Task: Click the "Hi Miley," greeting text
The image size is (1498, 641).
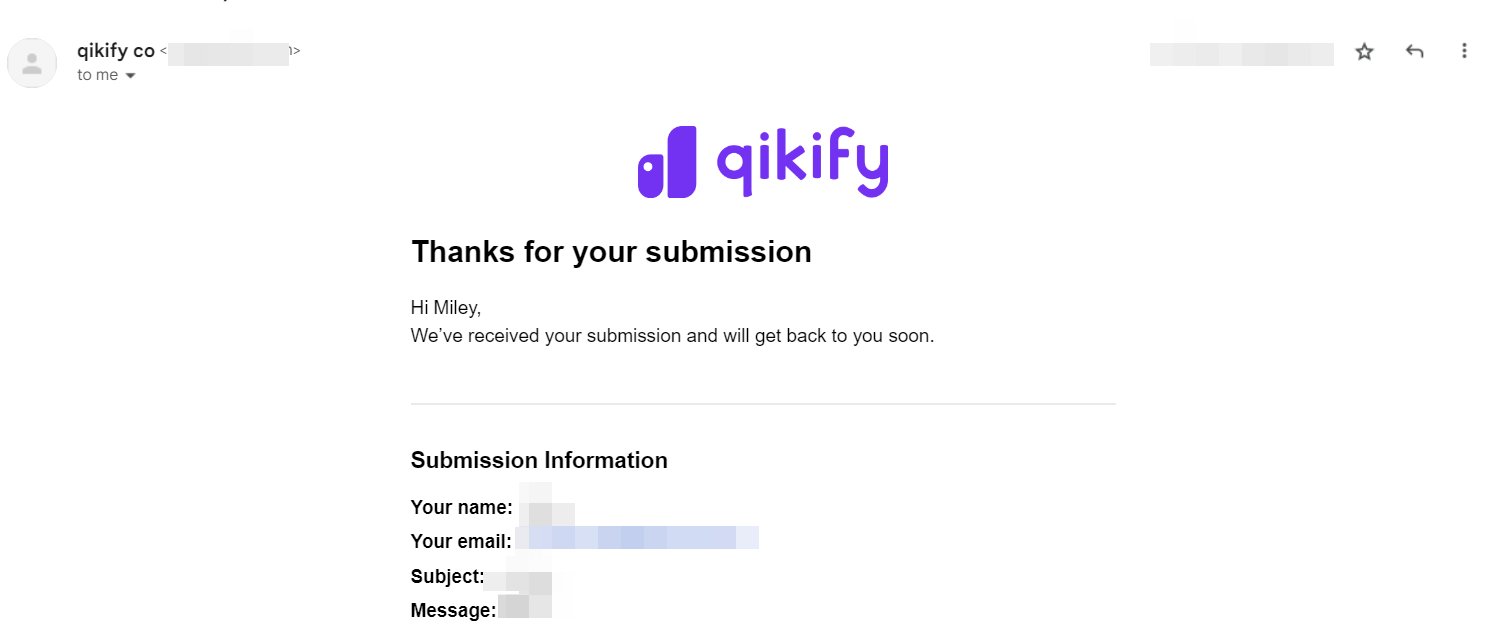Action: point(446,308)
